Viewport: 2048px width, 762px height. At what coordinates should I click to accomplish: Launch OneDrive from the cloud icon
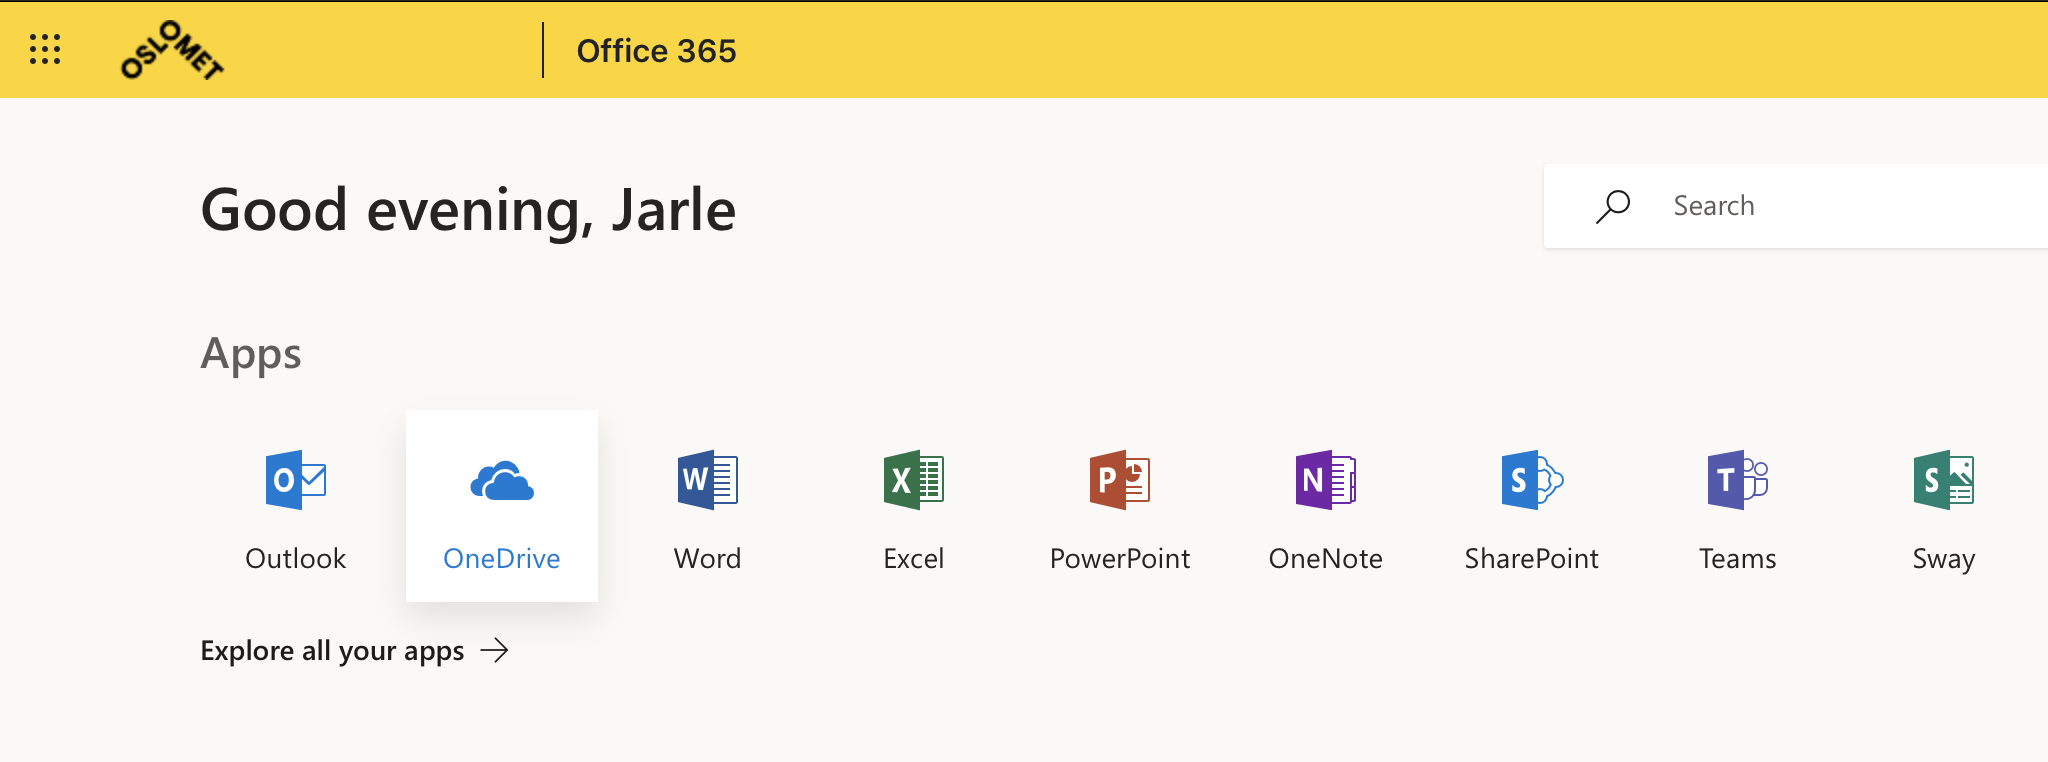pyautogui.click(x=502, y=481)
